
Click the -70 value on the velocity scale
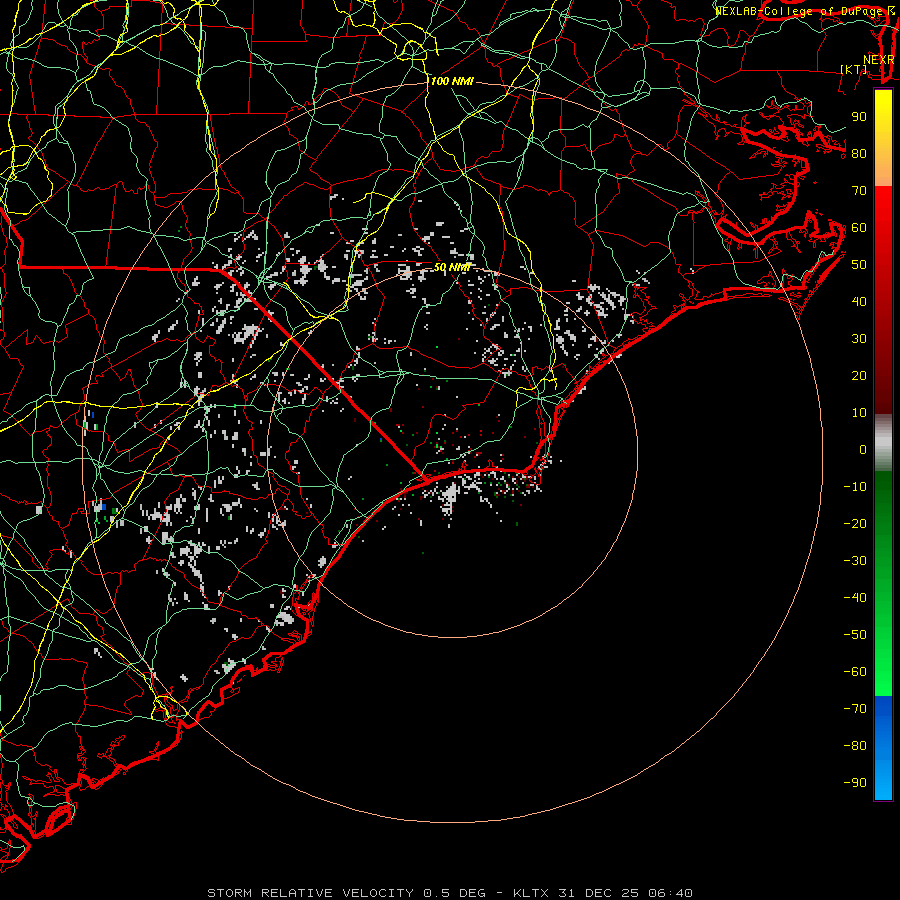pos(855,709)
